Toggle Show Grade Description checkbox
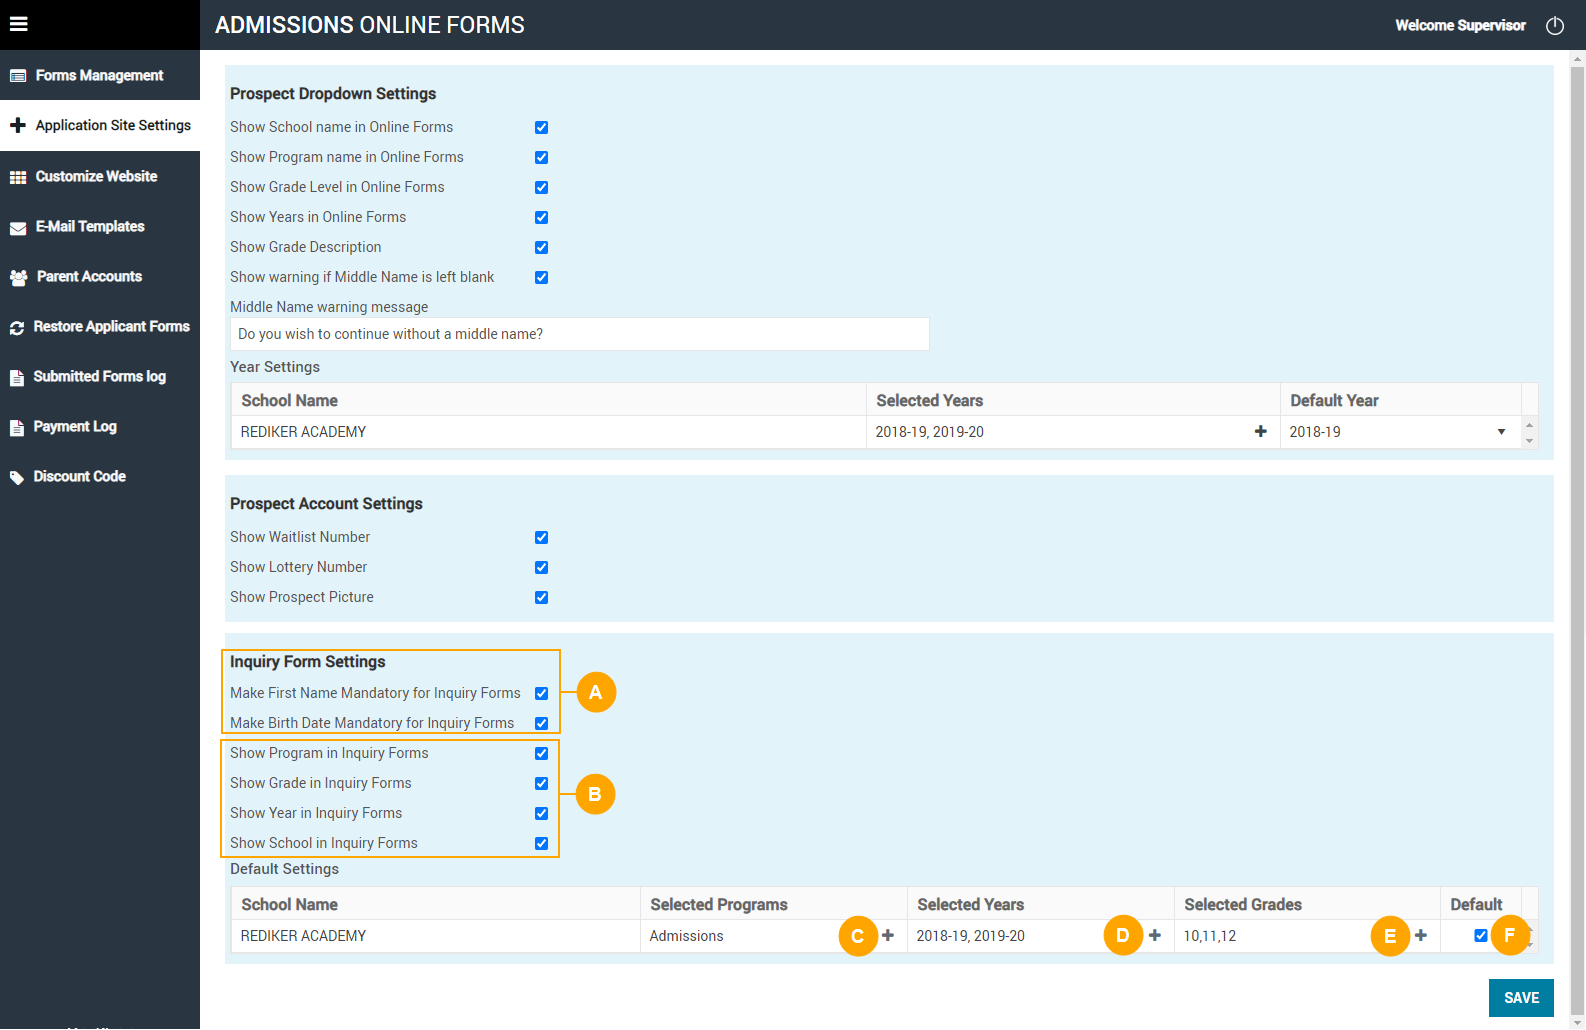This screenshot has width=1586, height=1030. 541,247
